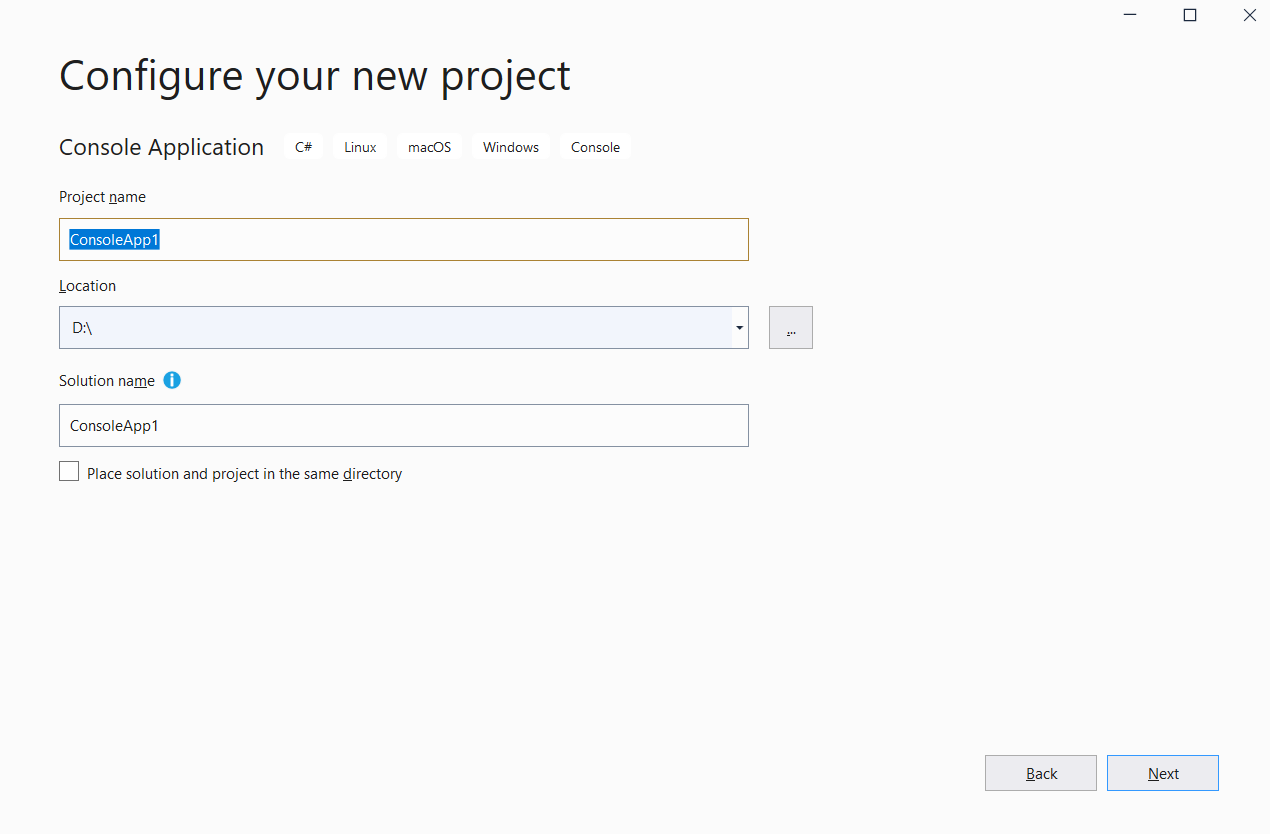The height and width of the screenshot is (834, 1270).
Task: Click the Linux platform tag
Action: [x=360, y=147]
